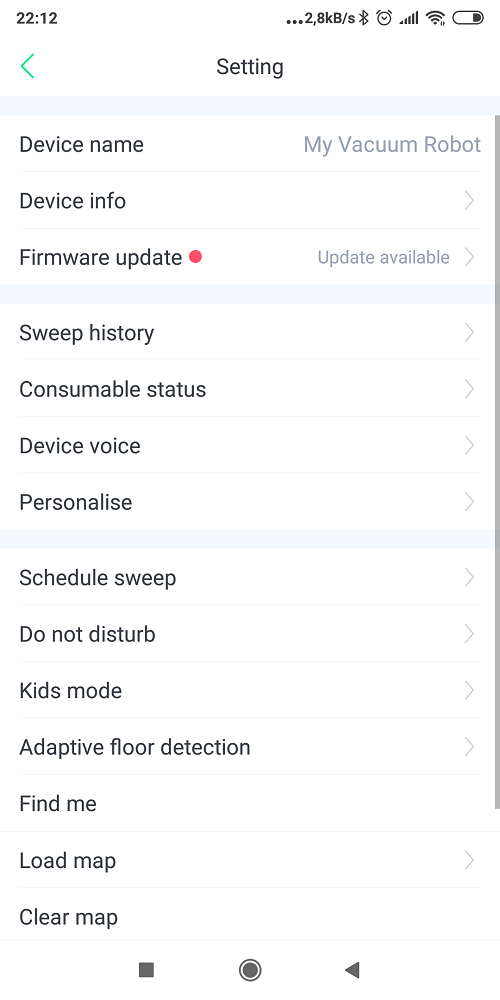This screenshot has height=1000, width=500.
Task: Open the Personalise menu entry
Action: [250, 502]
